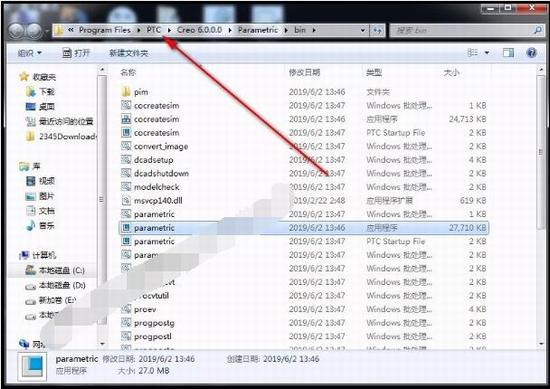The width and height of the screenshot is (550, 389).
Task: Click icon of cocreatesim PTC Startup File
Action: (x=126, y=133)
